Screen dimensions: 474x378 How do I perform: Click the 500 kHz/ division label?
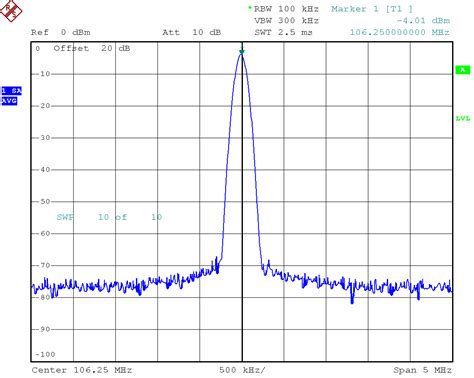point(242,370)
